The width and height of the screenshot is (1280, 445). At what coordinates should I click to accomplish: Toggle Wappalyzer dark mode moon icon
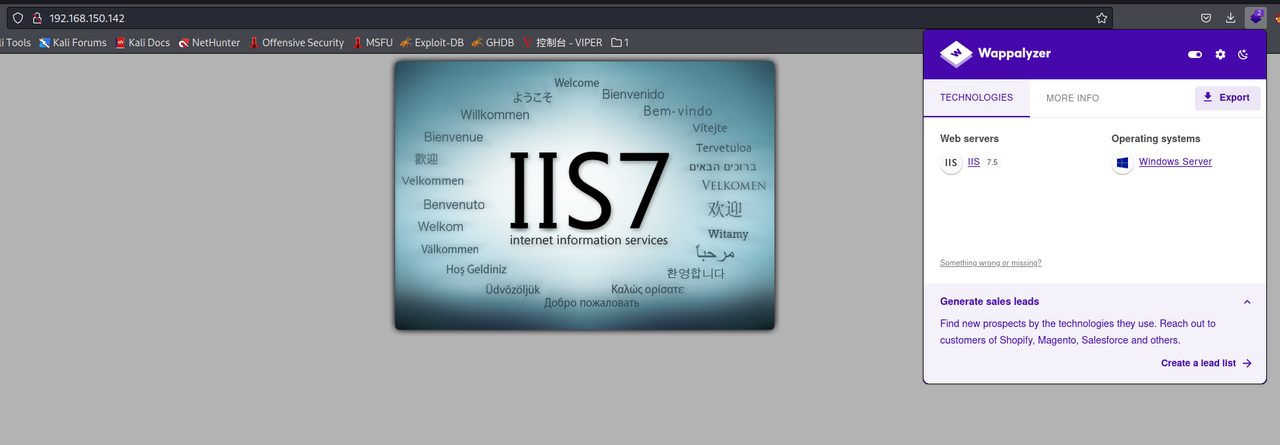1244,54
